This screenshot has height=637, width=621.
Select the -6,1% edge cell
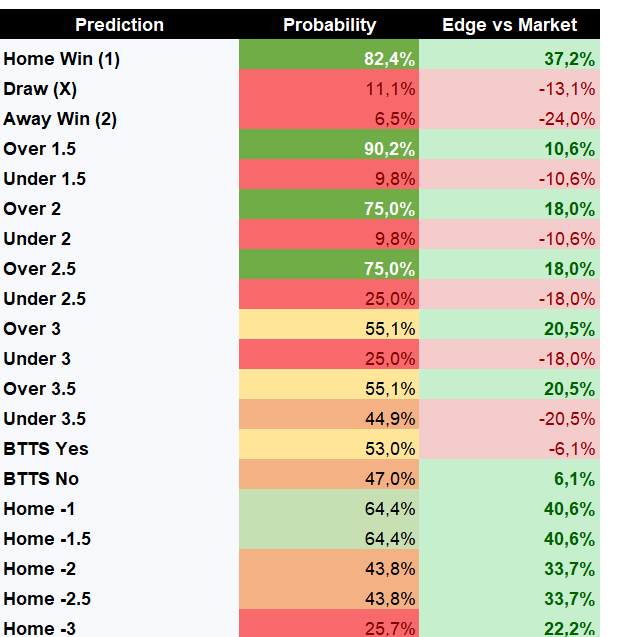click(x=509, y=449)
